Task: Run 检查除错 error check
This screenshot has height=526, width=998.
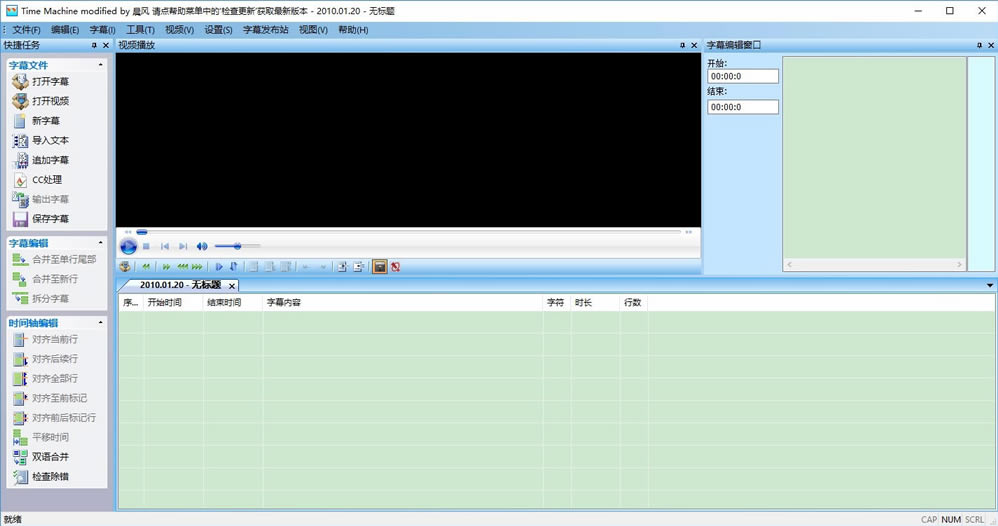Action: [20, 477]
